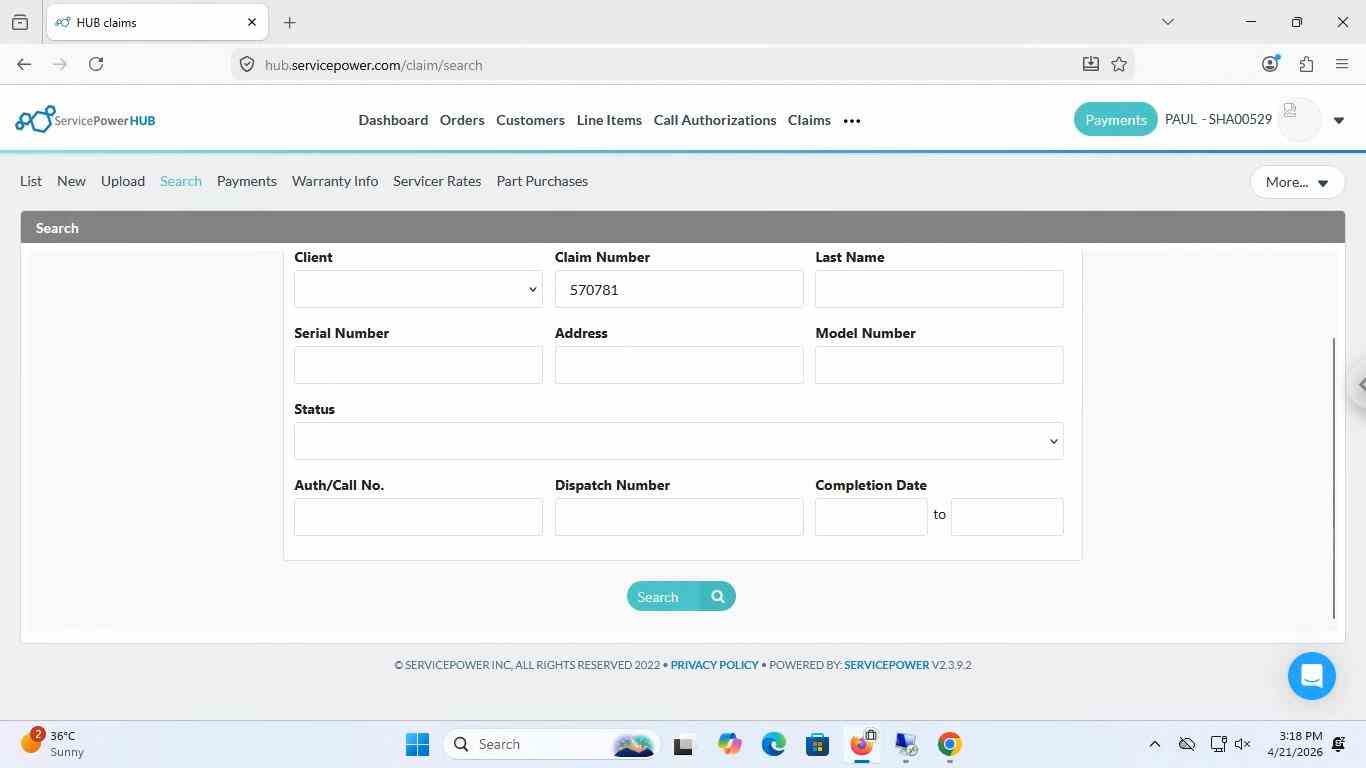This screenshot has height=768, width=1366.
Task: Open the chat support bubble icon
Action: pyautogui.click(x=1312, y=676)
